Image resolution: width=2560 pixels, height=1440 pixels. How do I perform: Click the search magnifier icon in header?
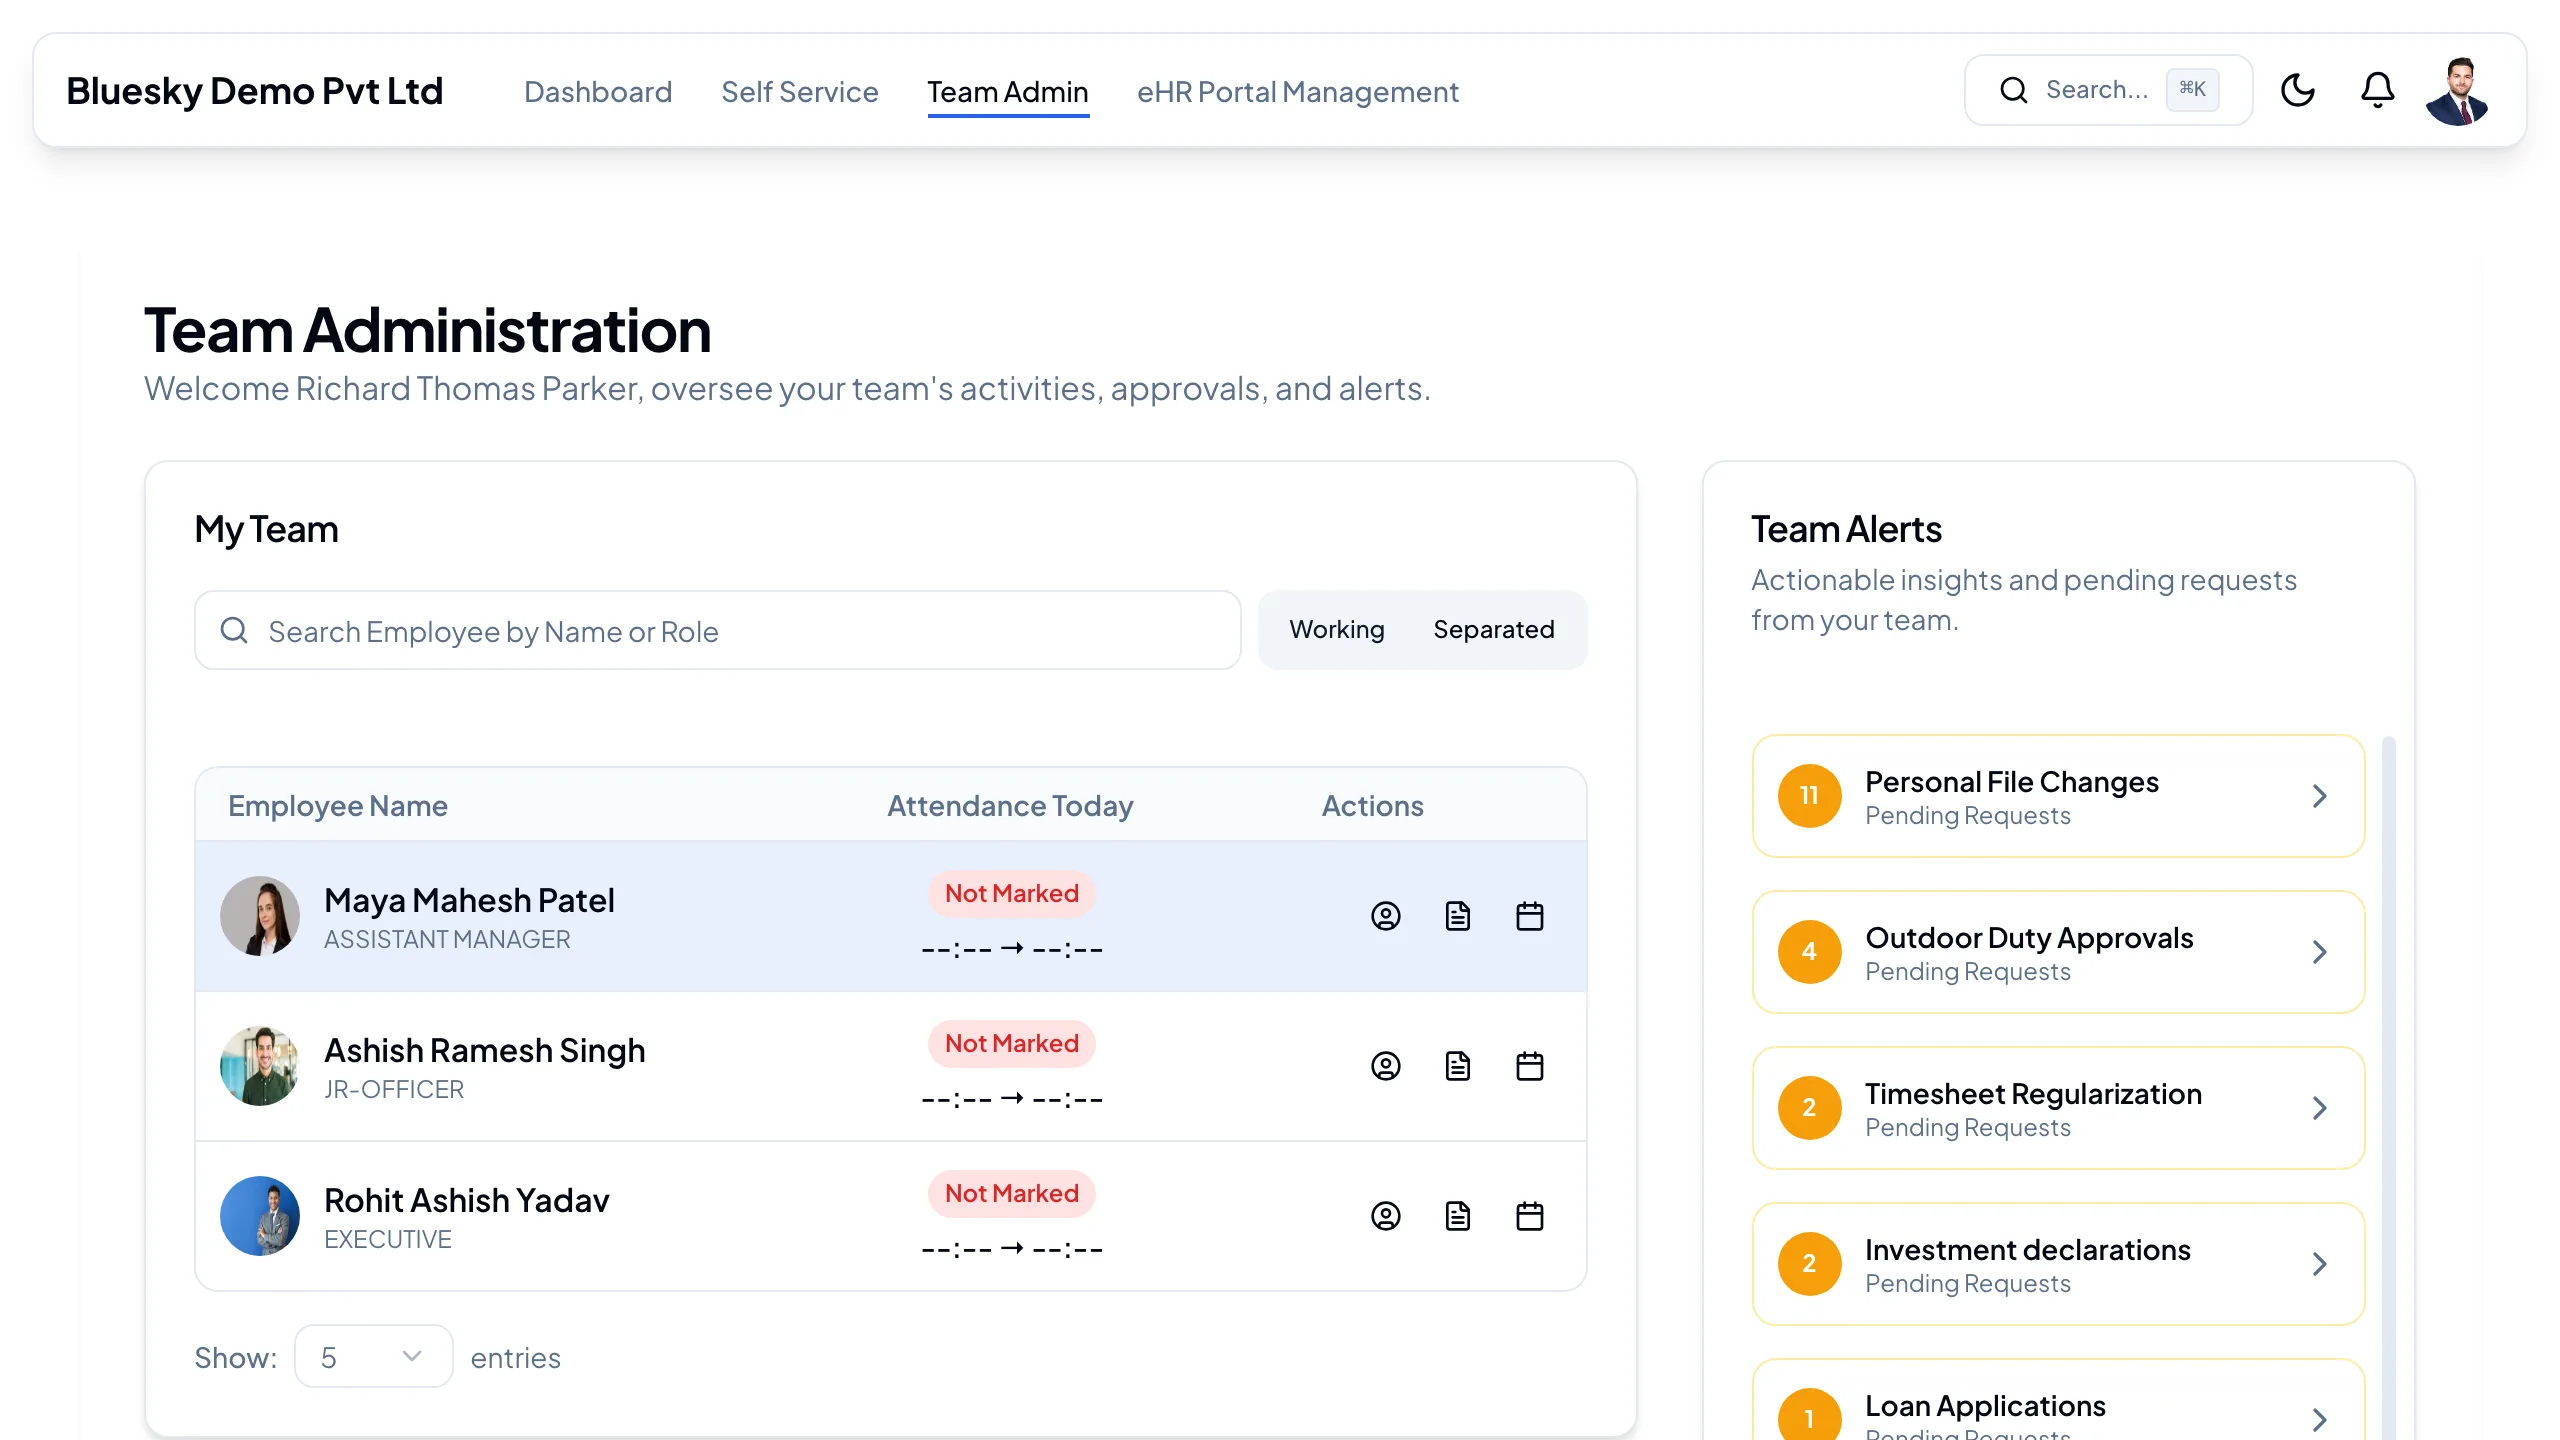(2013, 90)
